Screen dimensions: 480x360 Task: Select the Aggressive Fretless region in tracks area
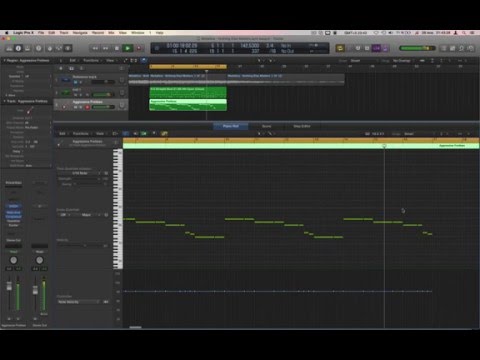[188, 105]
